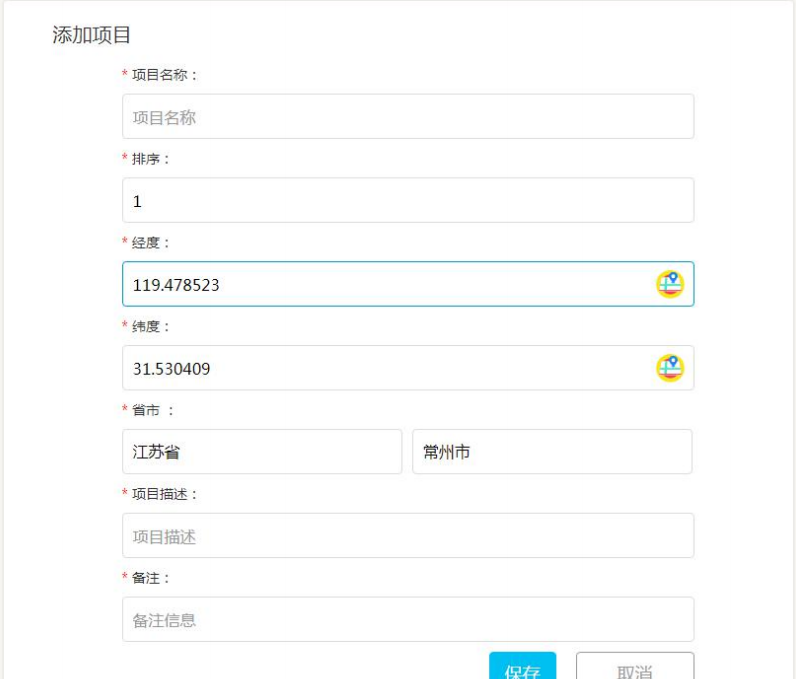Click the 项目名称 text input
796x679 pixels.
(x=407, y=117)
